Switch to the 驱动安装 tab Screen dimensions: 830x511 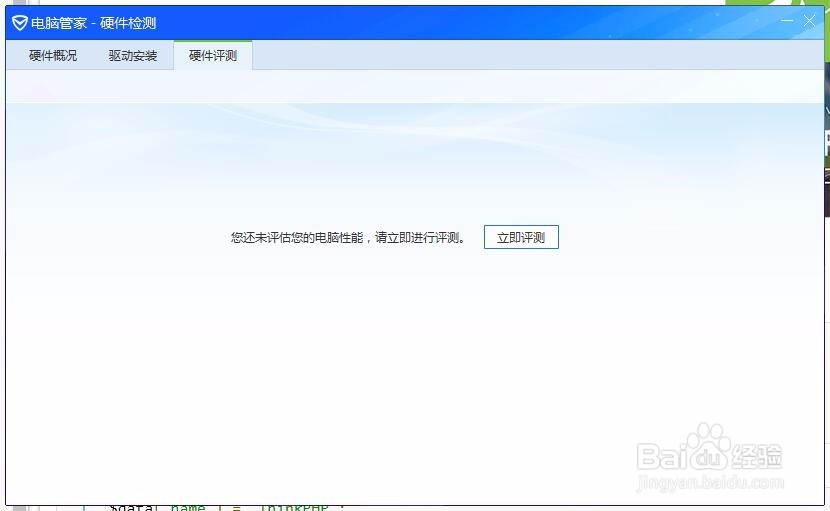pyautogui.click(x=133, y=56)
